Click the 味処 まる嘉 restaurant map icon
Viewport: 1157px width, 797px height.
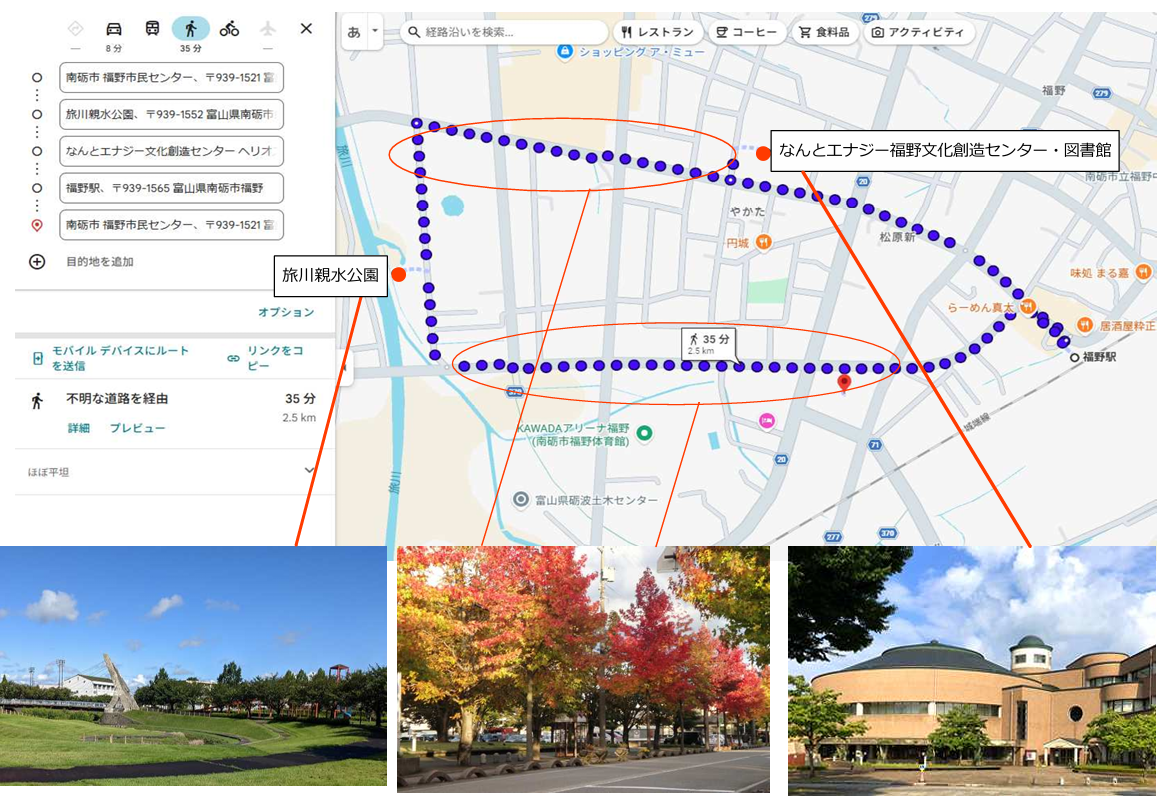[x=1142, y=272]
